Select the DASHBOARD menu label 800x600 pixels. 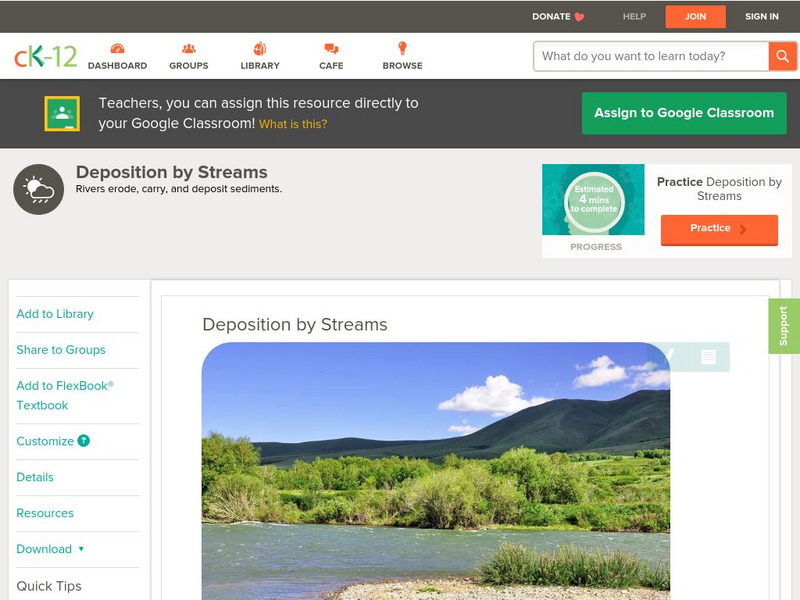click(117, 66)
